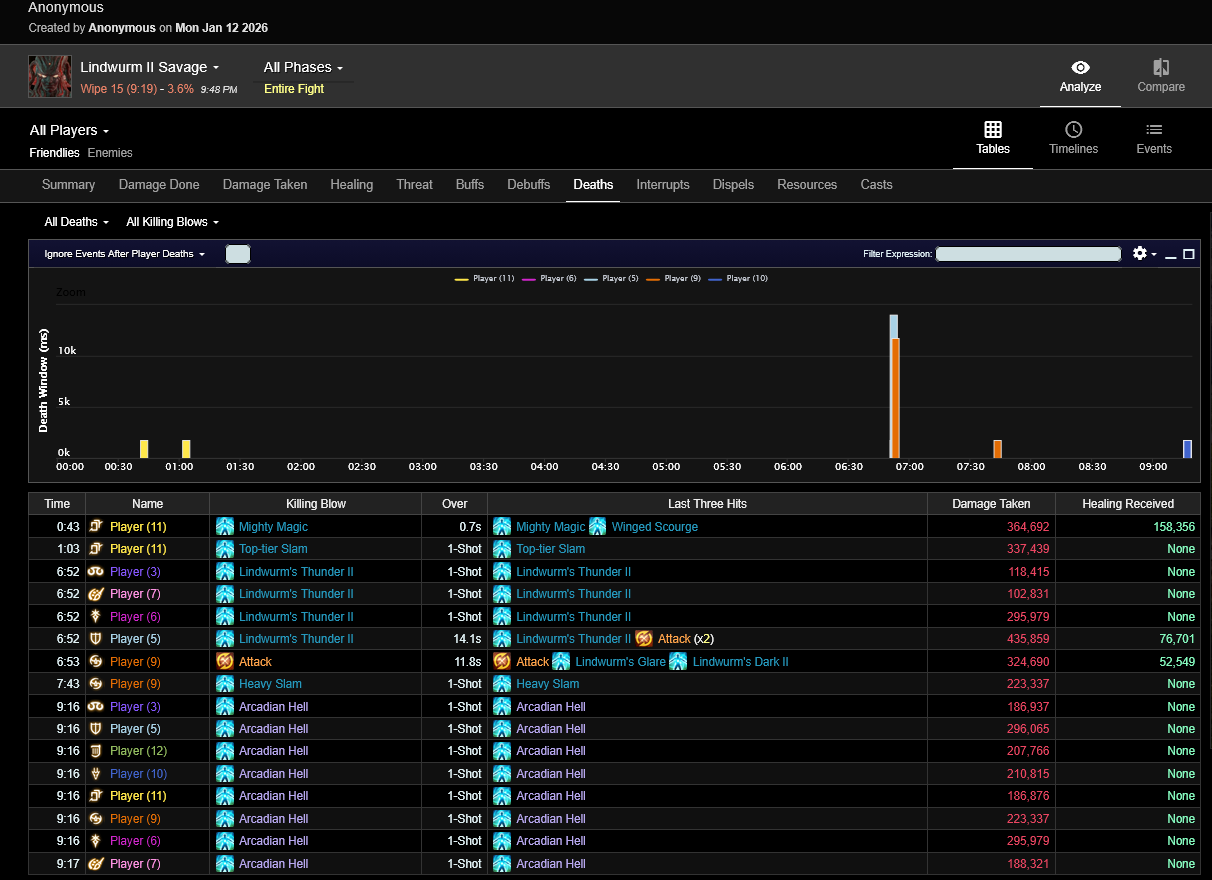This screenshot has width=1212, height=880.
Task: Click the Lindwurm II Savage boss thumbnail
Action: click(x=50, y=76)
